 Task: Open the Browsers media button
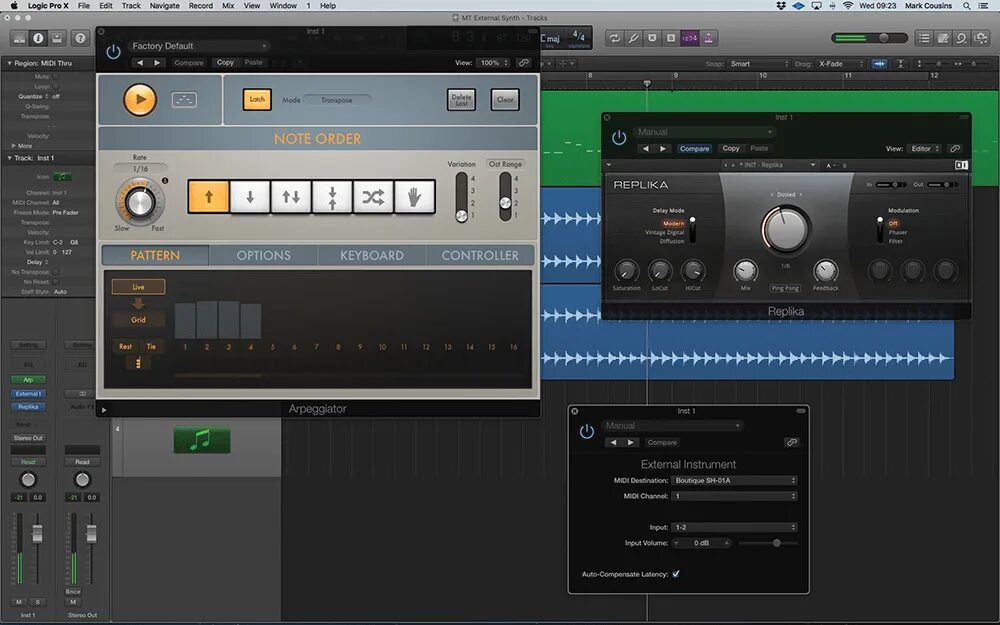tap(981, 38)
